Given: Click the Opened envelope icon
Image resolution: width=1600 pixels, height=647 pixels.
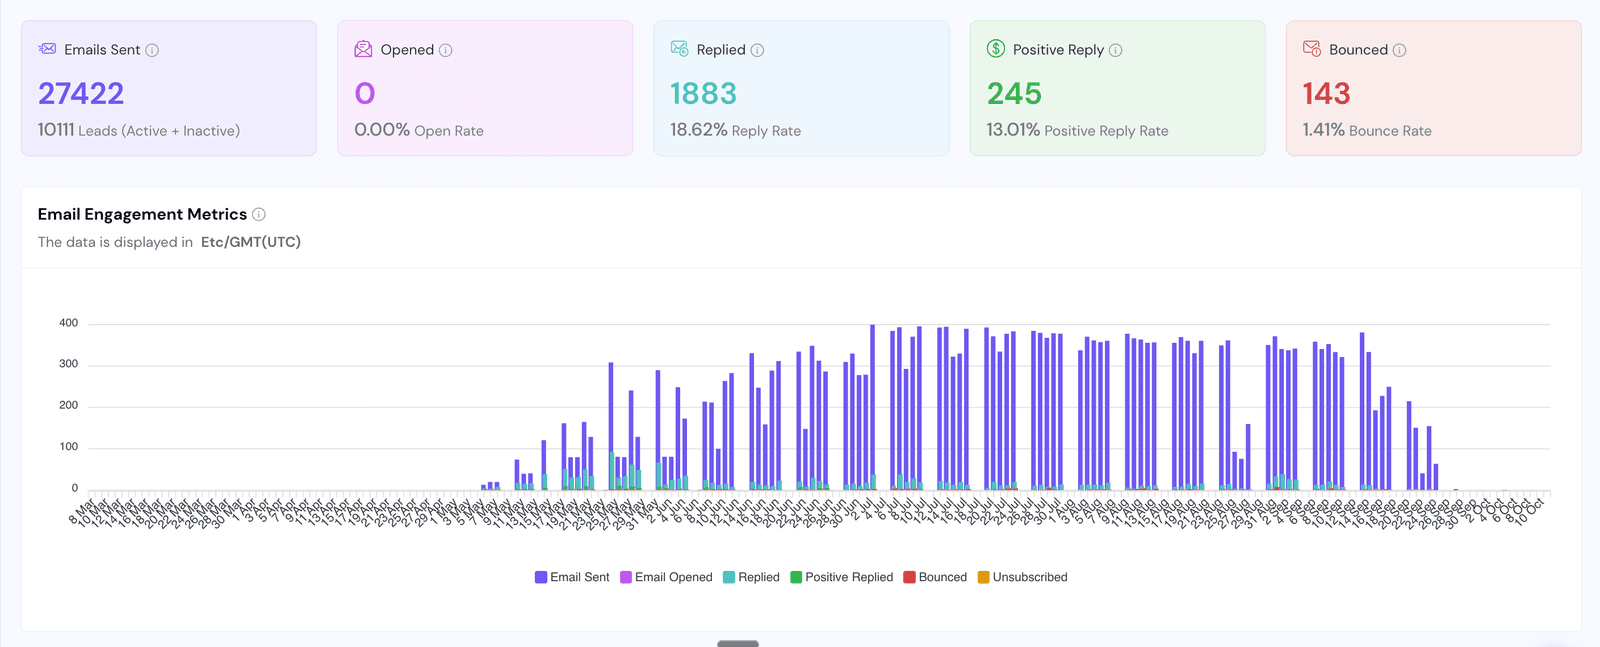Looking at the screenshot, I should click(x=363, y=49).
